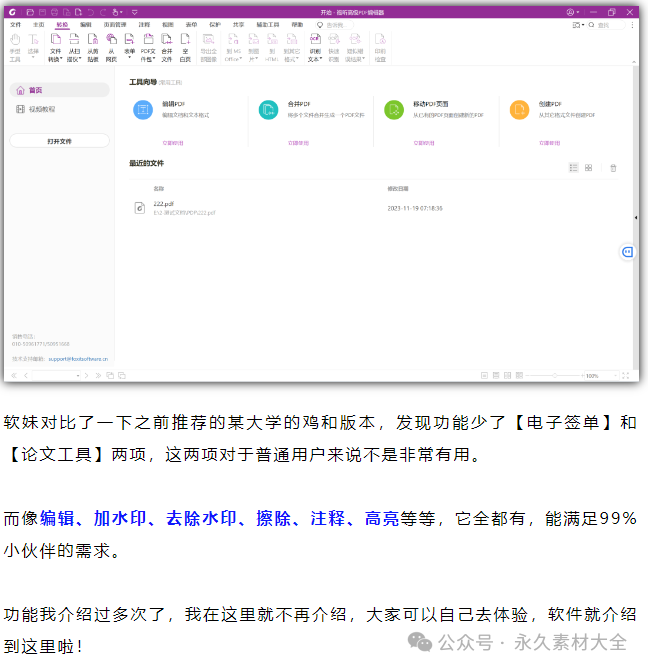Select 首页 Home in the sidebar
The height and width of the screenshot is (669, 648).
tap(59, 90)
